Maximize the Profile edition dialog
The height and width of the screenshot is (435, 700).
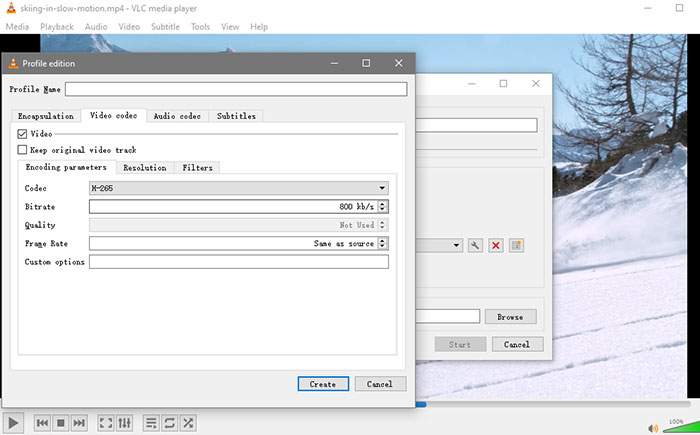point(366,63)
